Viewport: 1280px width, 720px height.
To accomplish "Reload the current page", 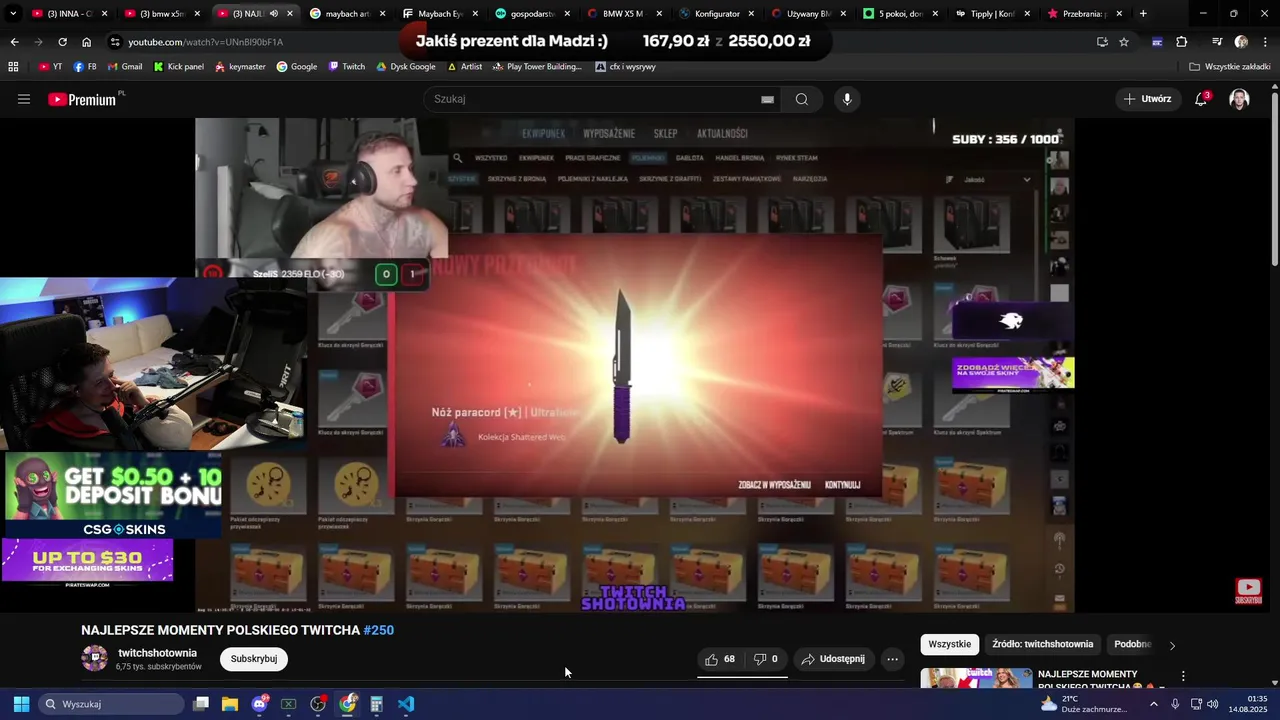I will [x=62, y=42].
